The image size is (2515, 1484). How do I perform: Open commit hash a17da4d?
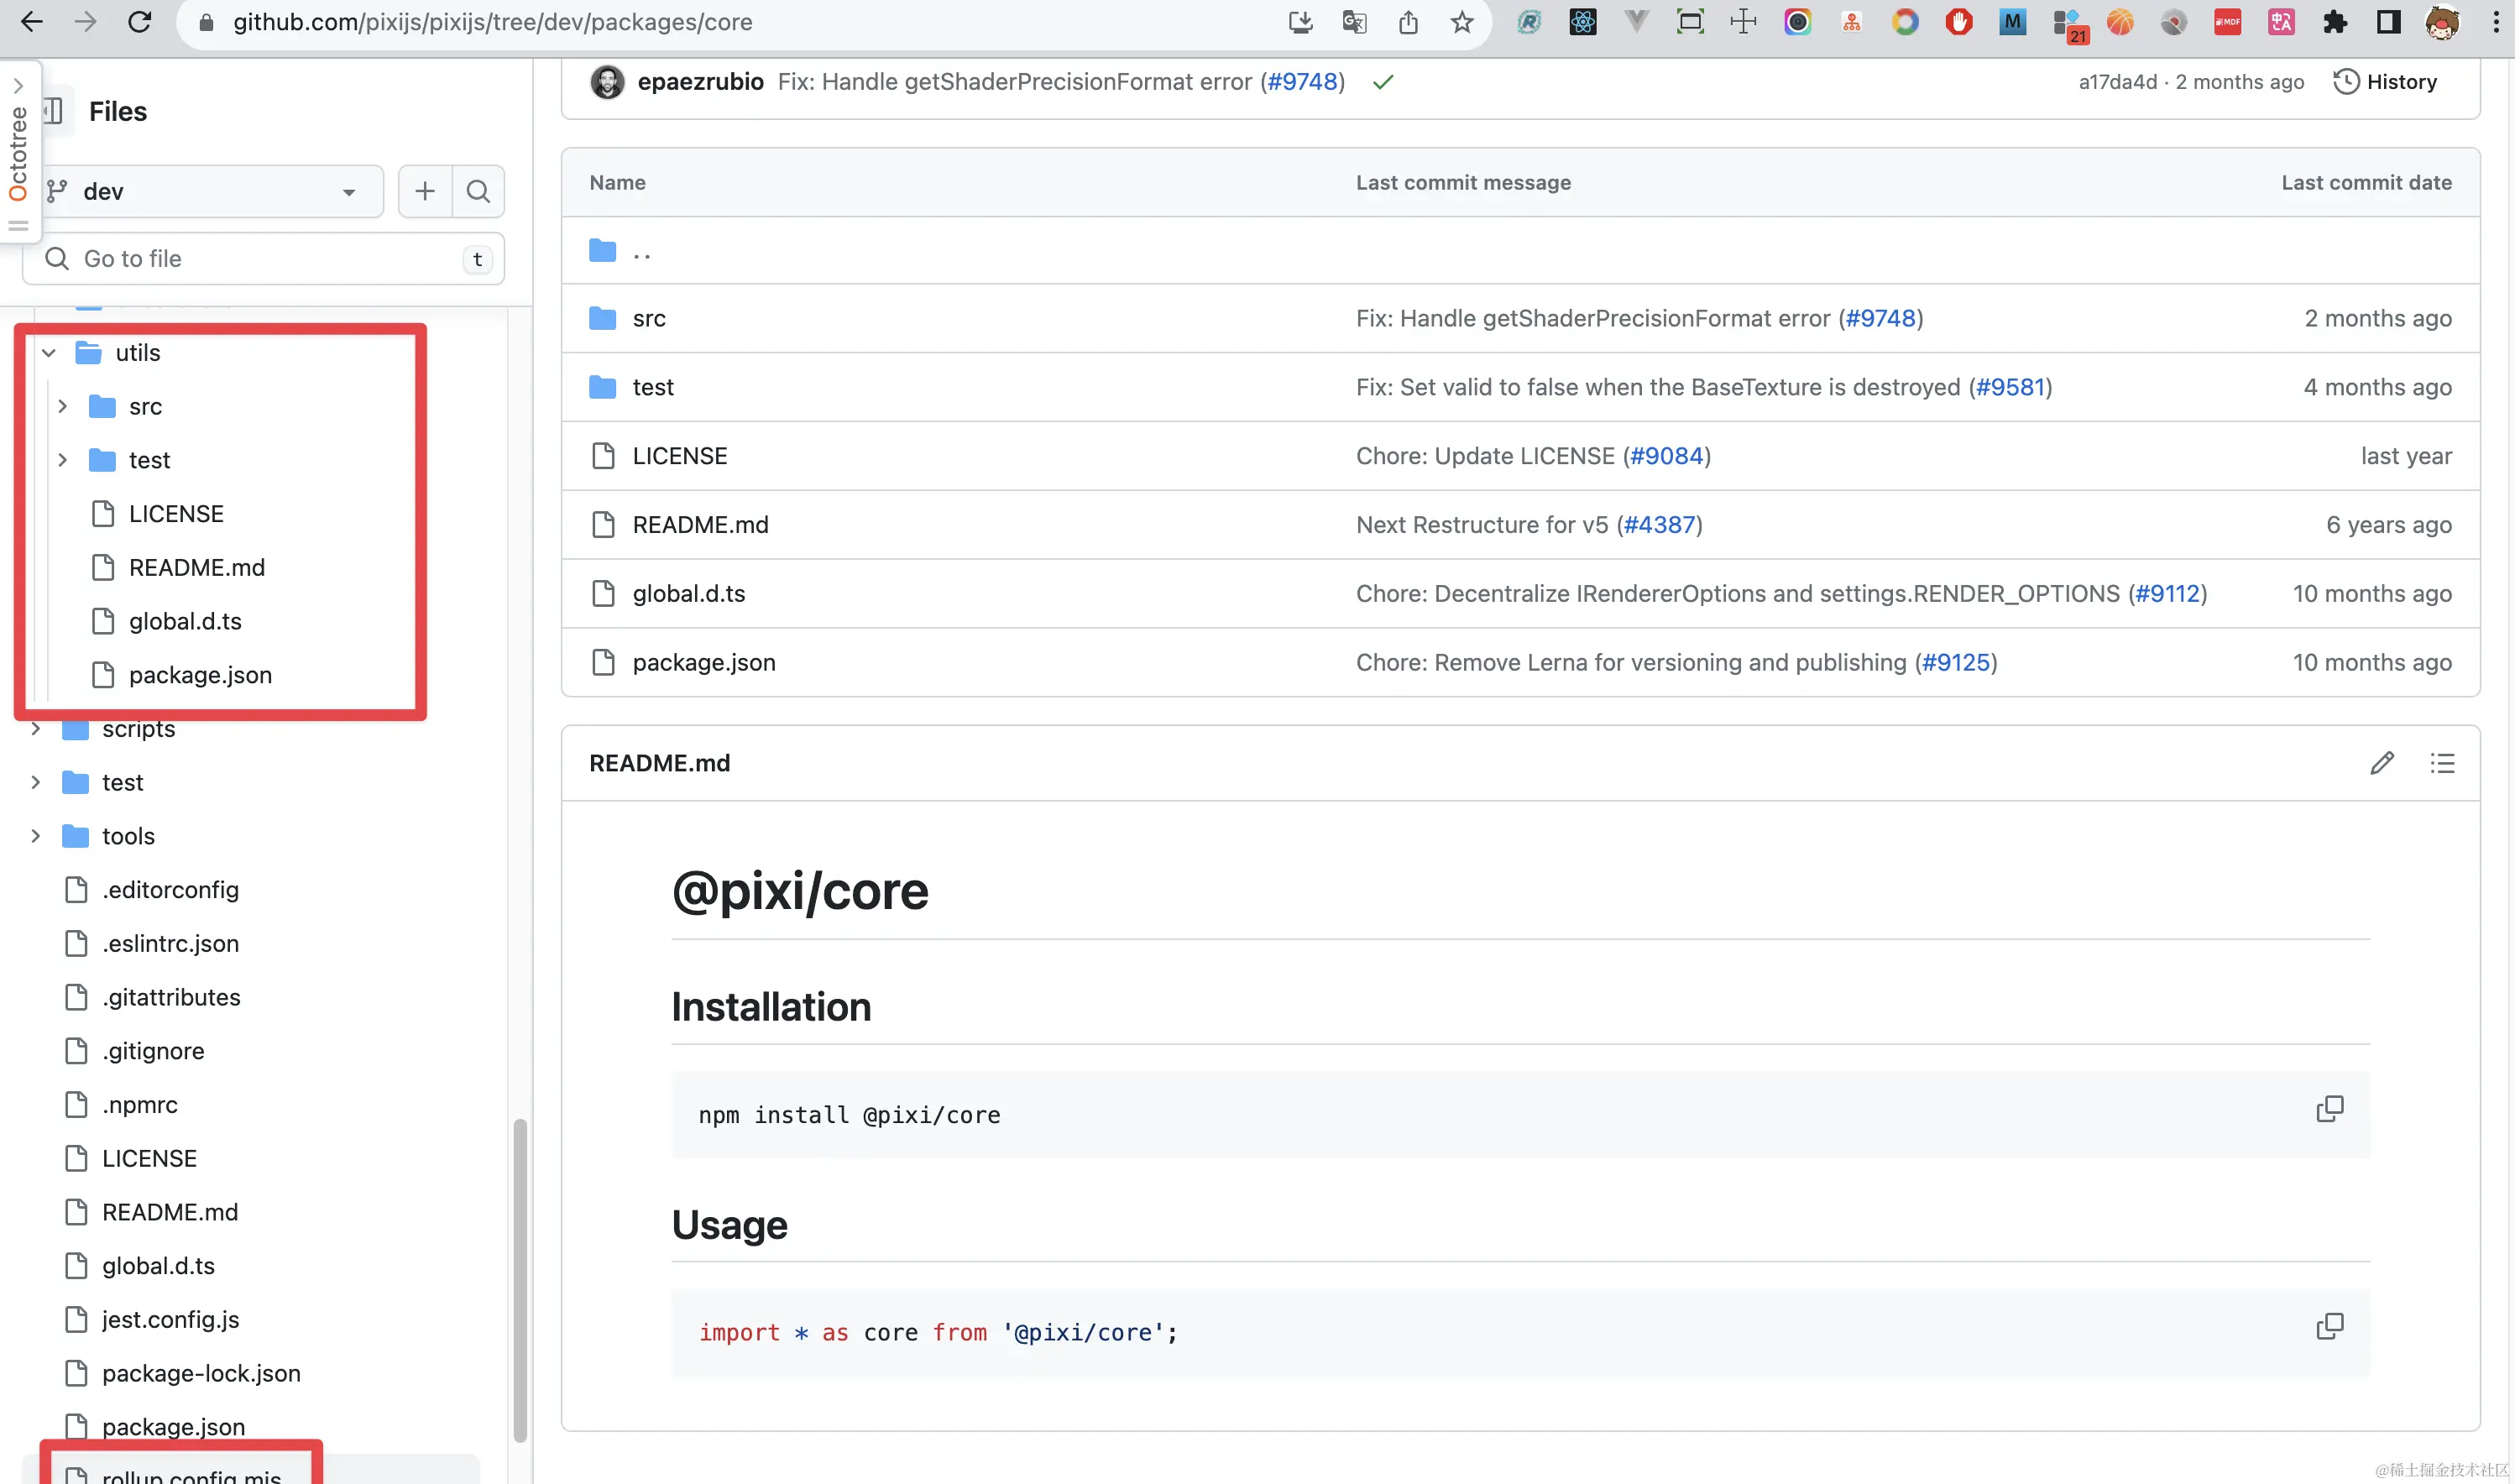click(2117, 82)
